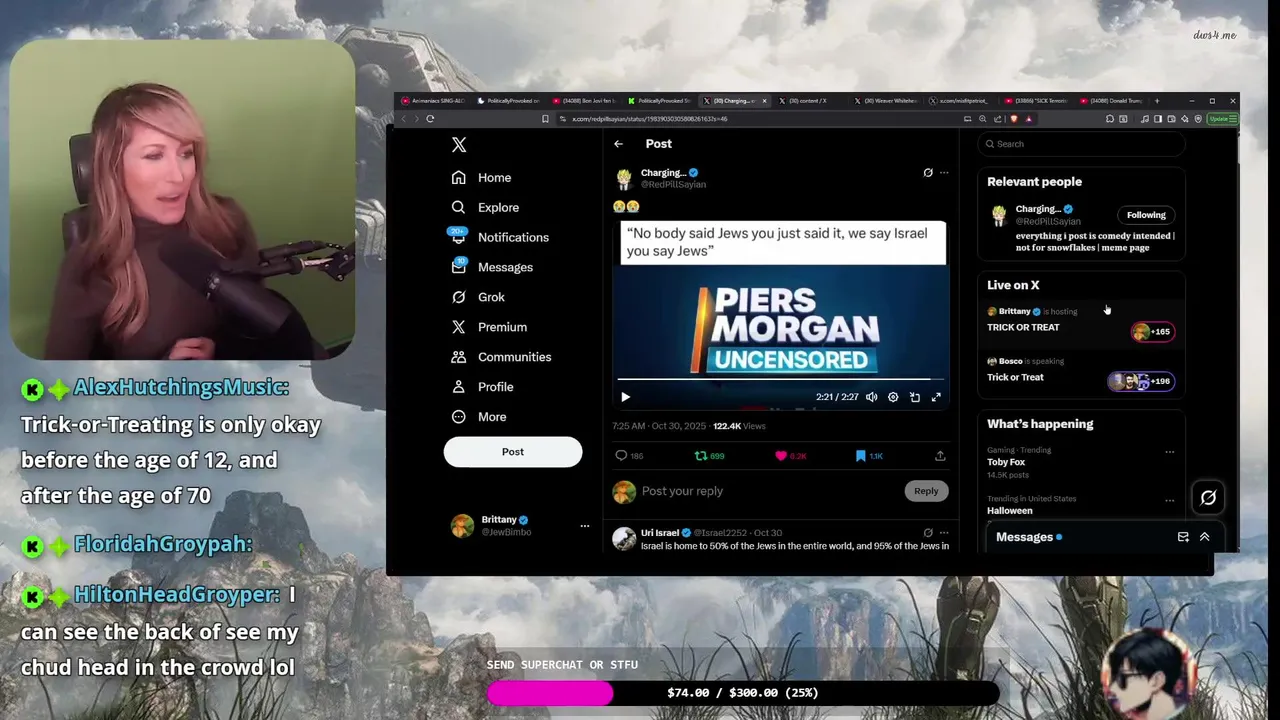Compose new message in Messages drawer
Screen dimensions: 1280x720
point(1183,537)
